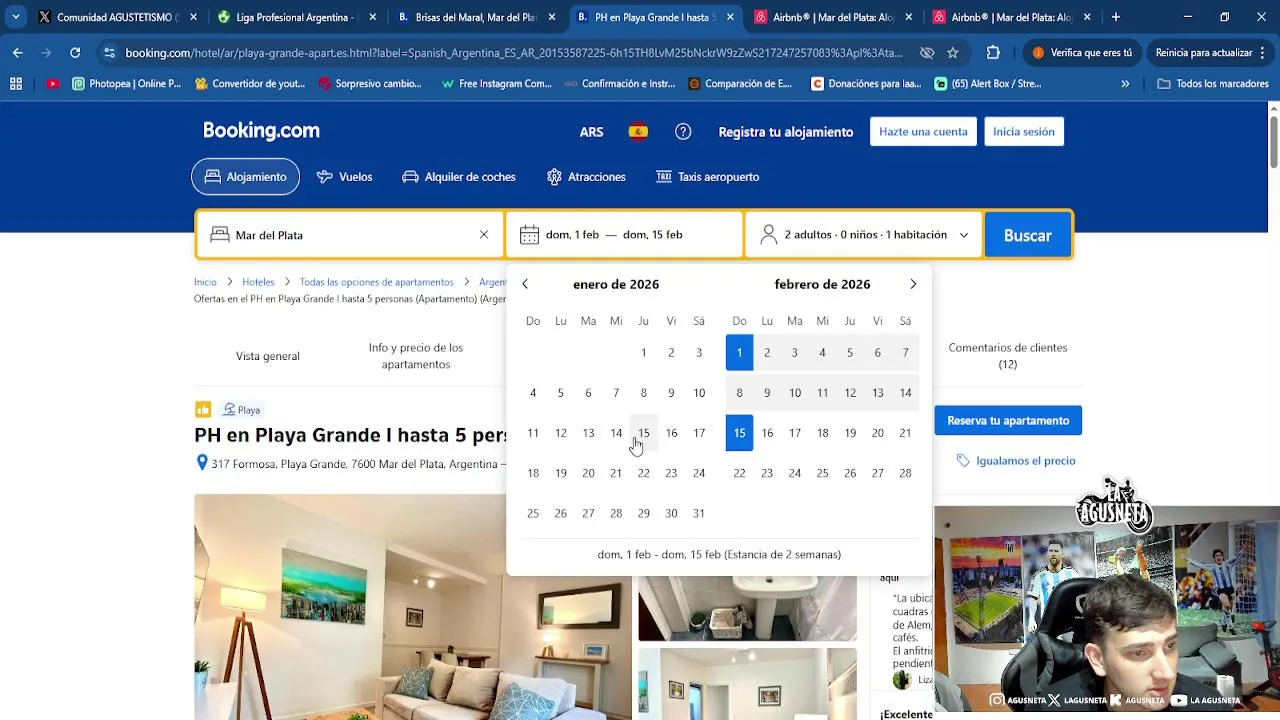Go back in browser history
The image size is (1280, 720).
click(18, 52)
